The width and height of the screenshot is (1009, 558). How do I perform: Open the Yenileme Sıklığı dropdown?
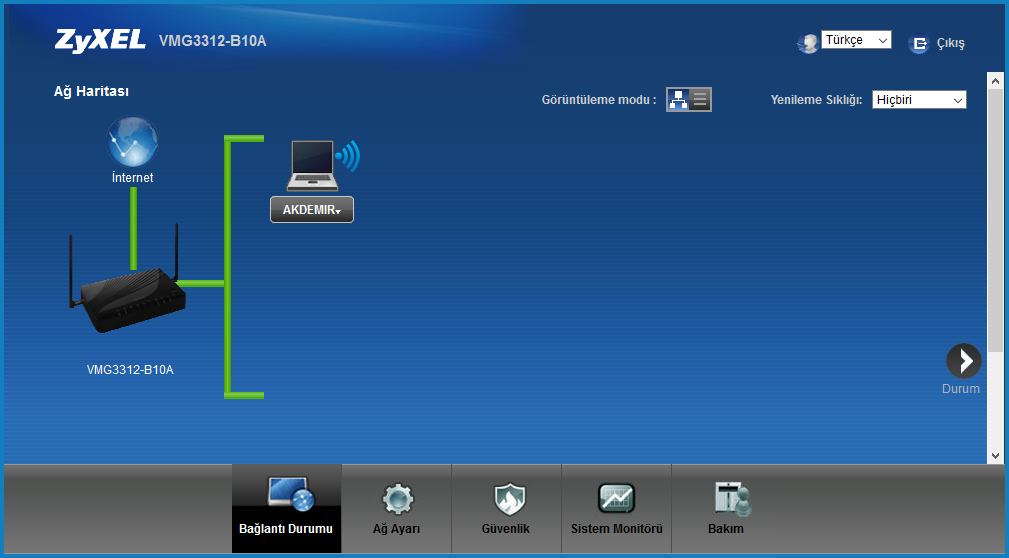tap(919, 100)
